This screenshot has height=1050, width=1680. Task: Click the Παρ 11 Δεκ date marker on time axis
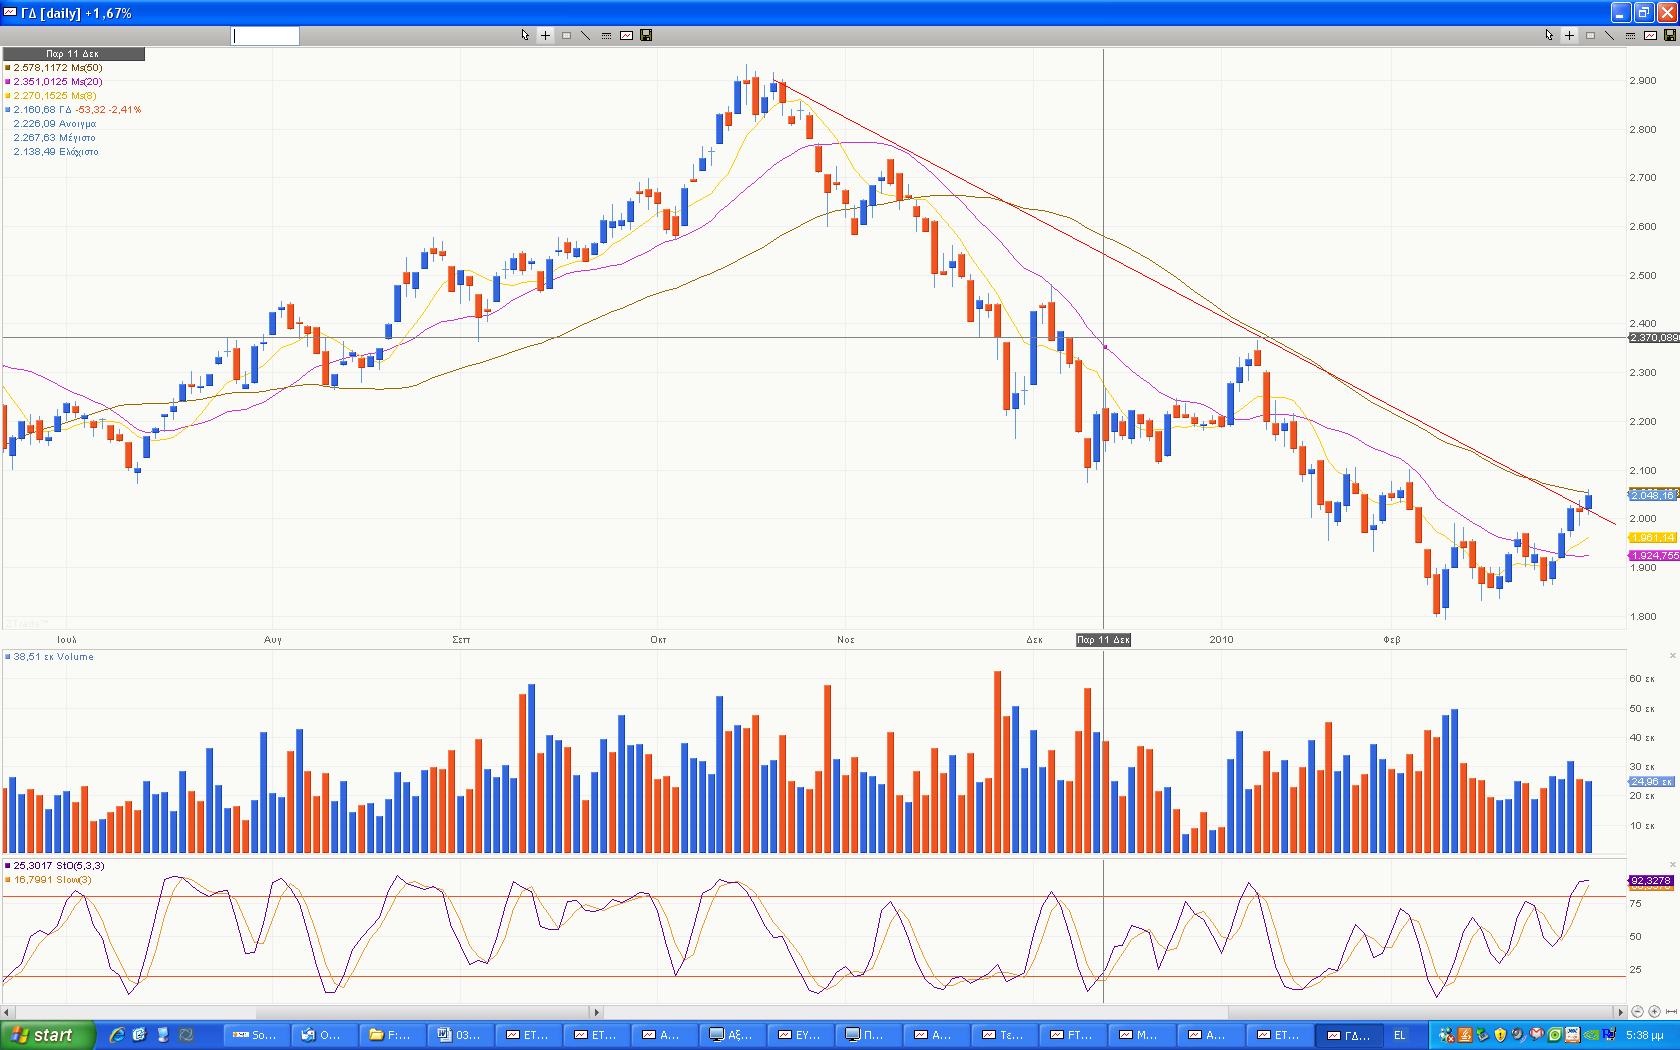[x=1103, y=640]
